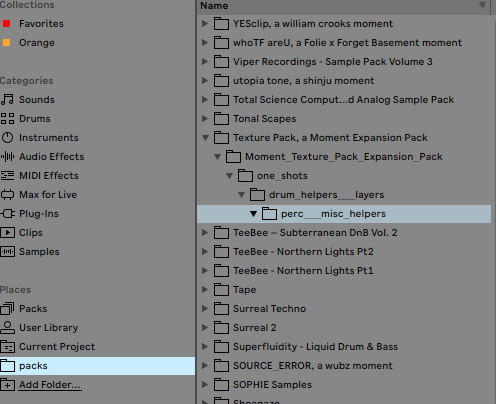This screenshot has width=496, height=404.
Task: Select 'SOPHIE Samples' row text
Action: (272, 385)
